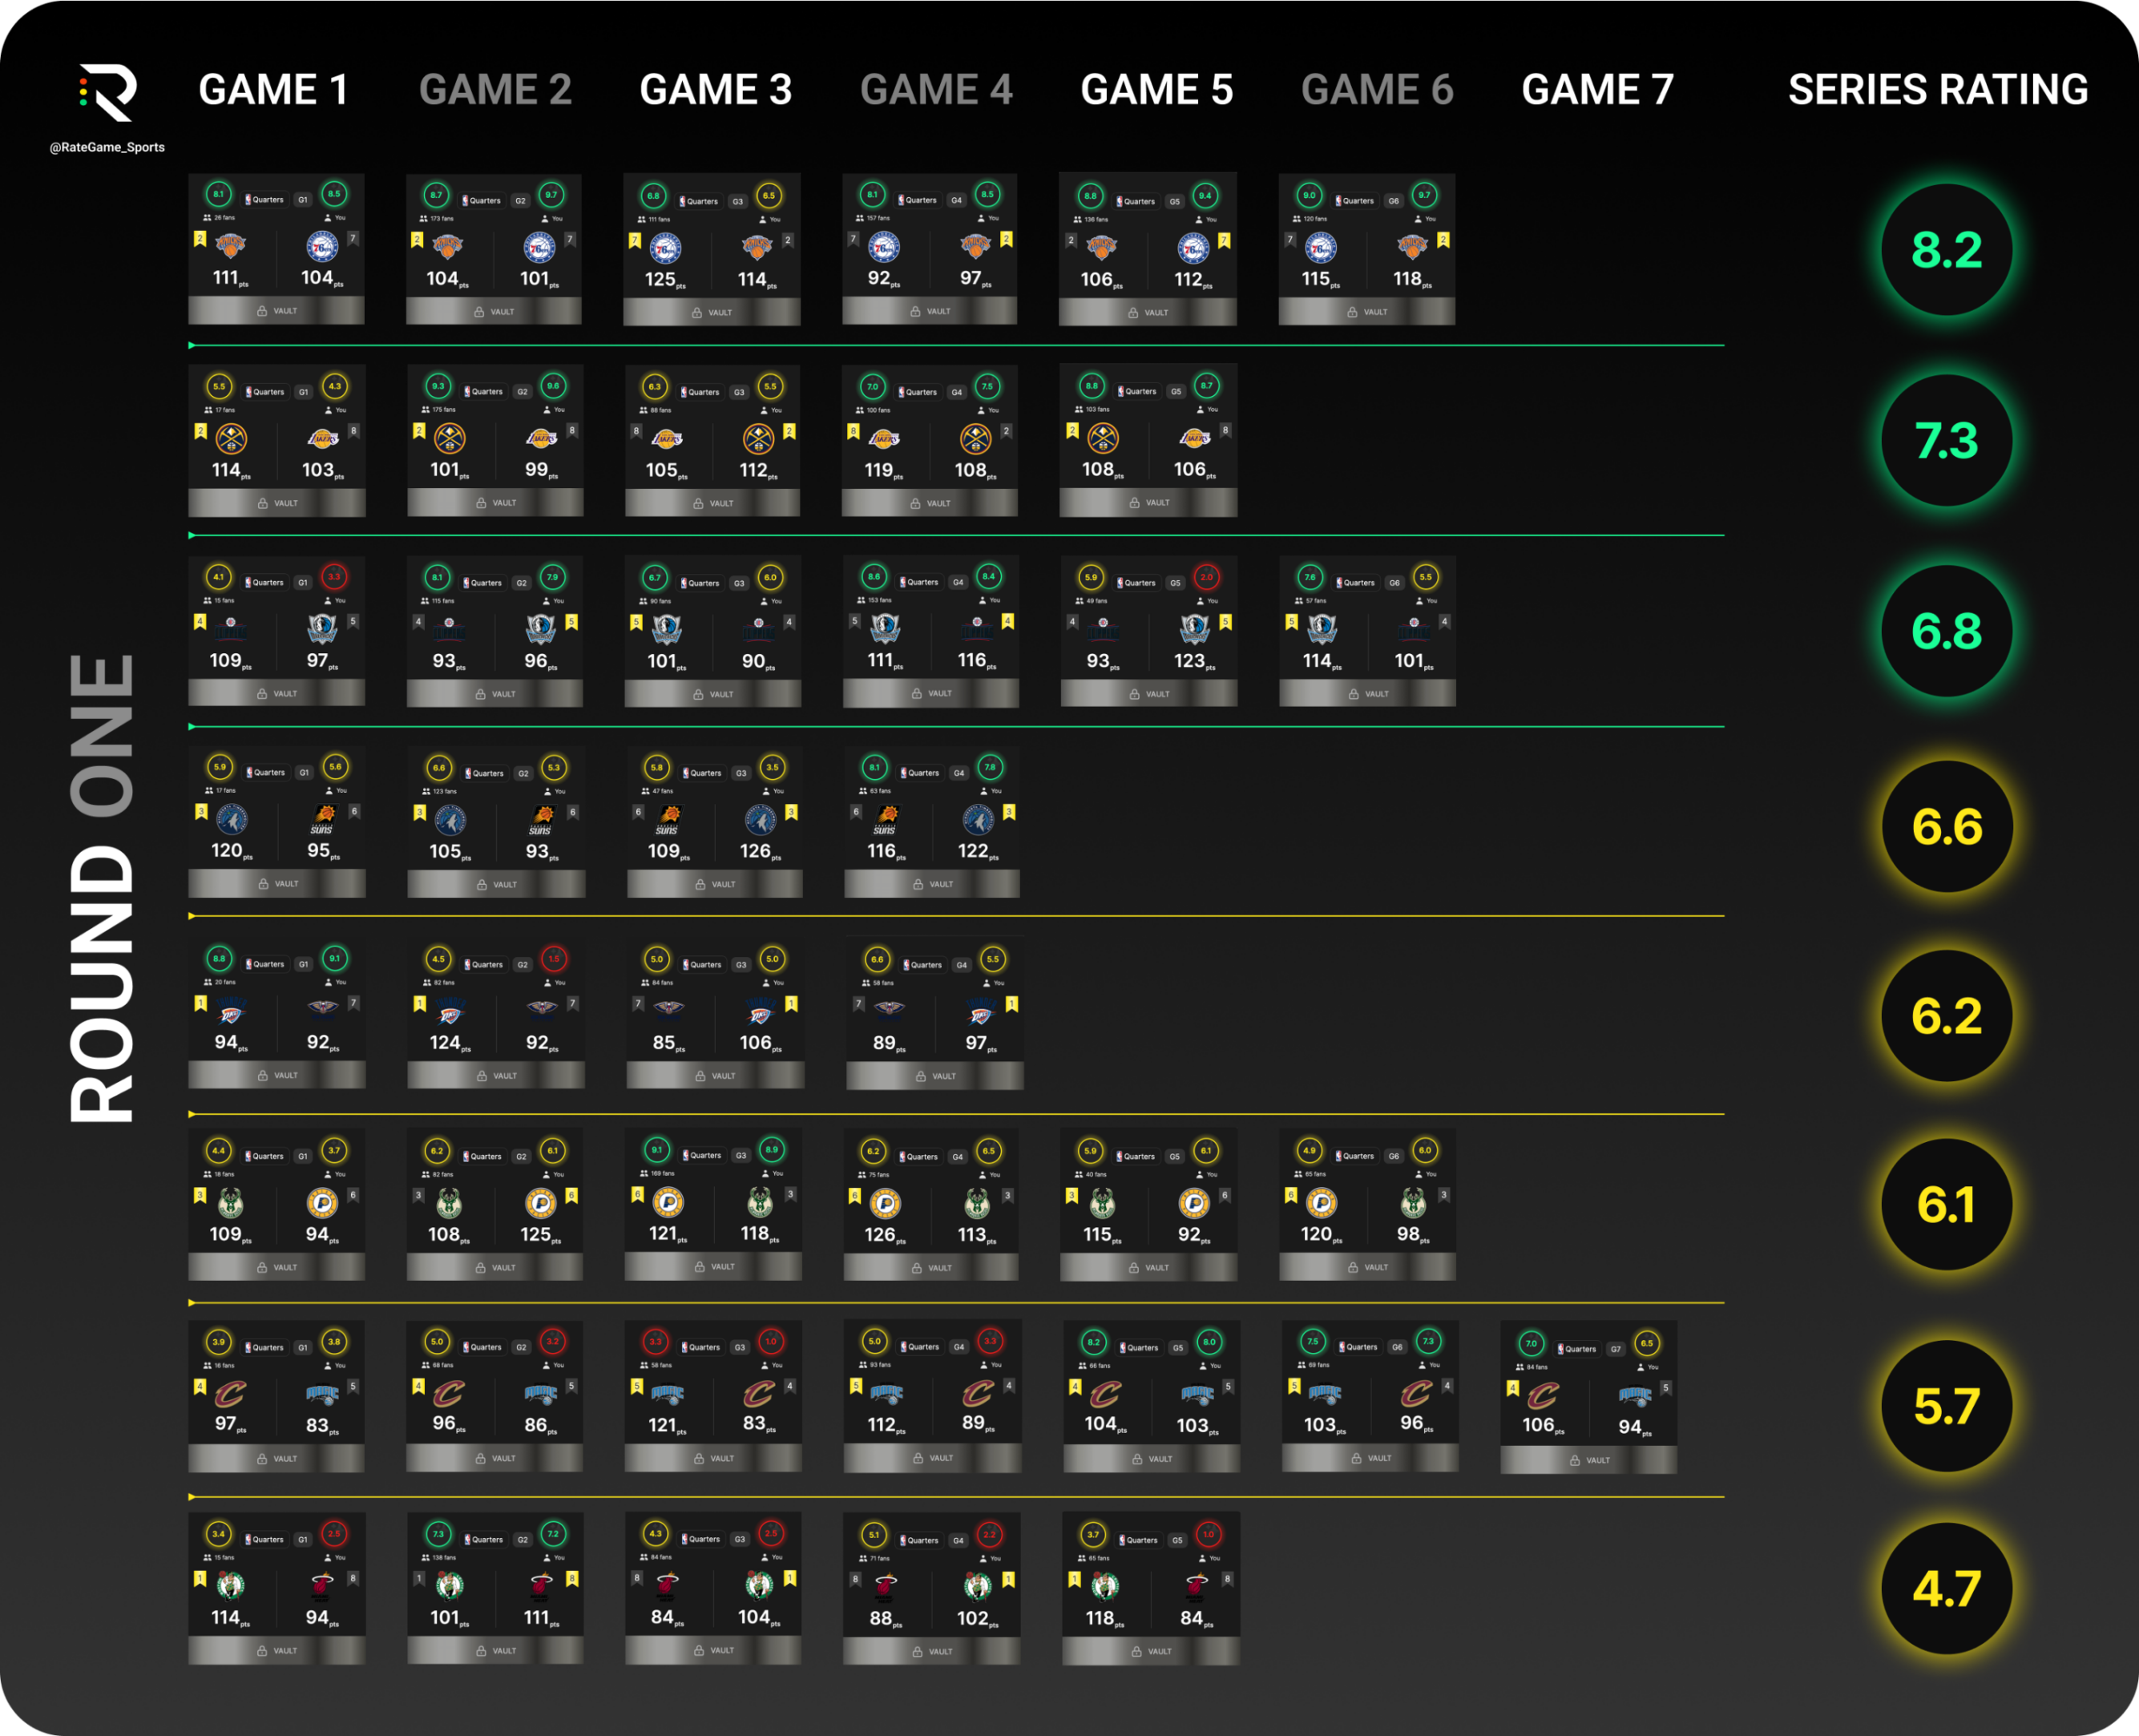Click the Thunder logo in the 124–92 game
Viewport: 2139px width, 1736px height.
[x=450, y=1011]
